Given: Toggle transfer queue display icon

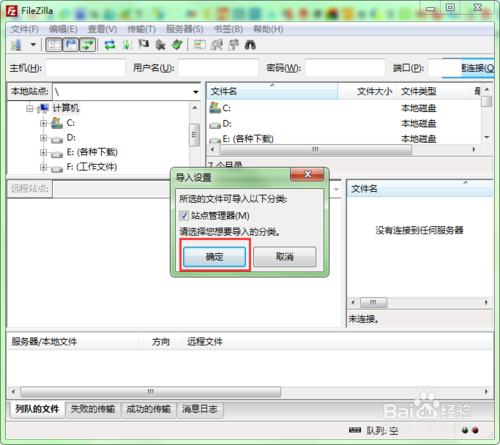Looking at the screenshot, I should [87, 45].
